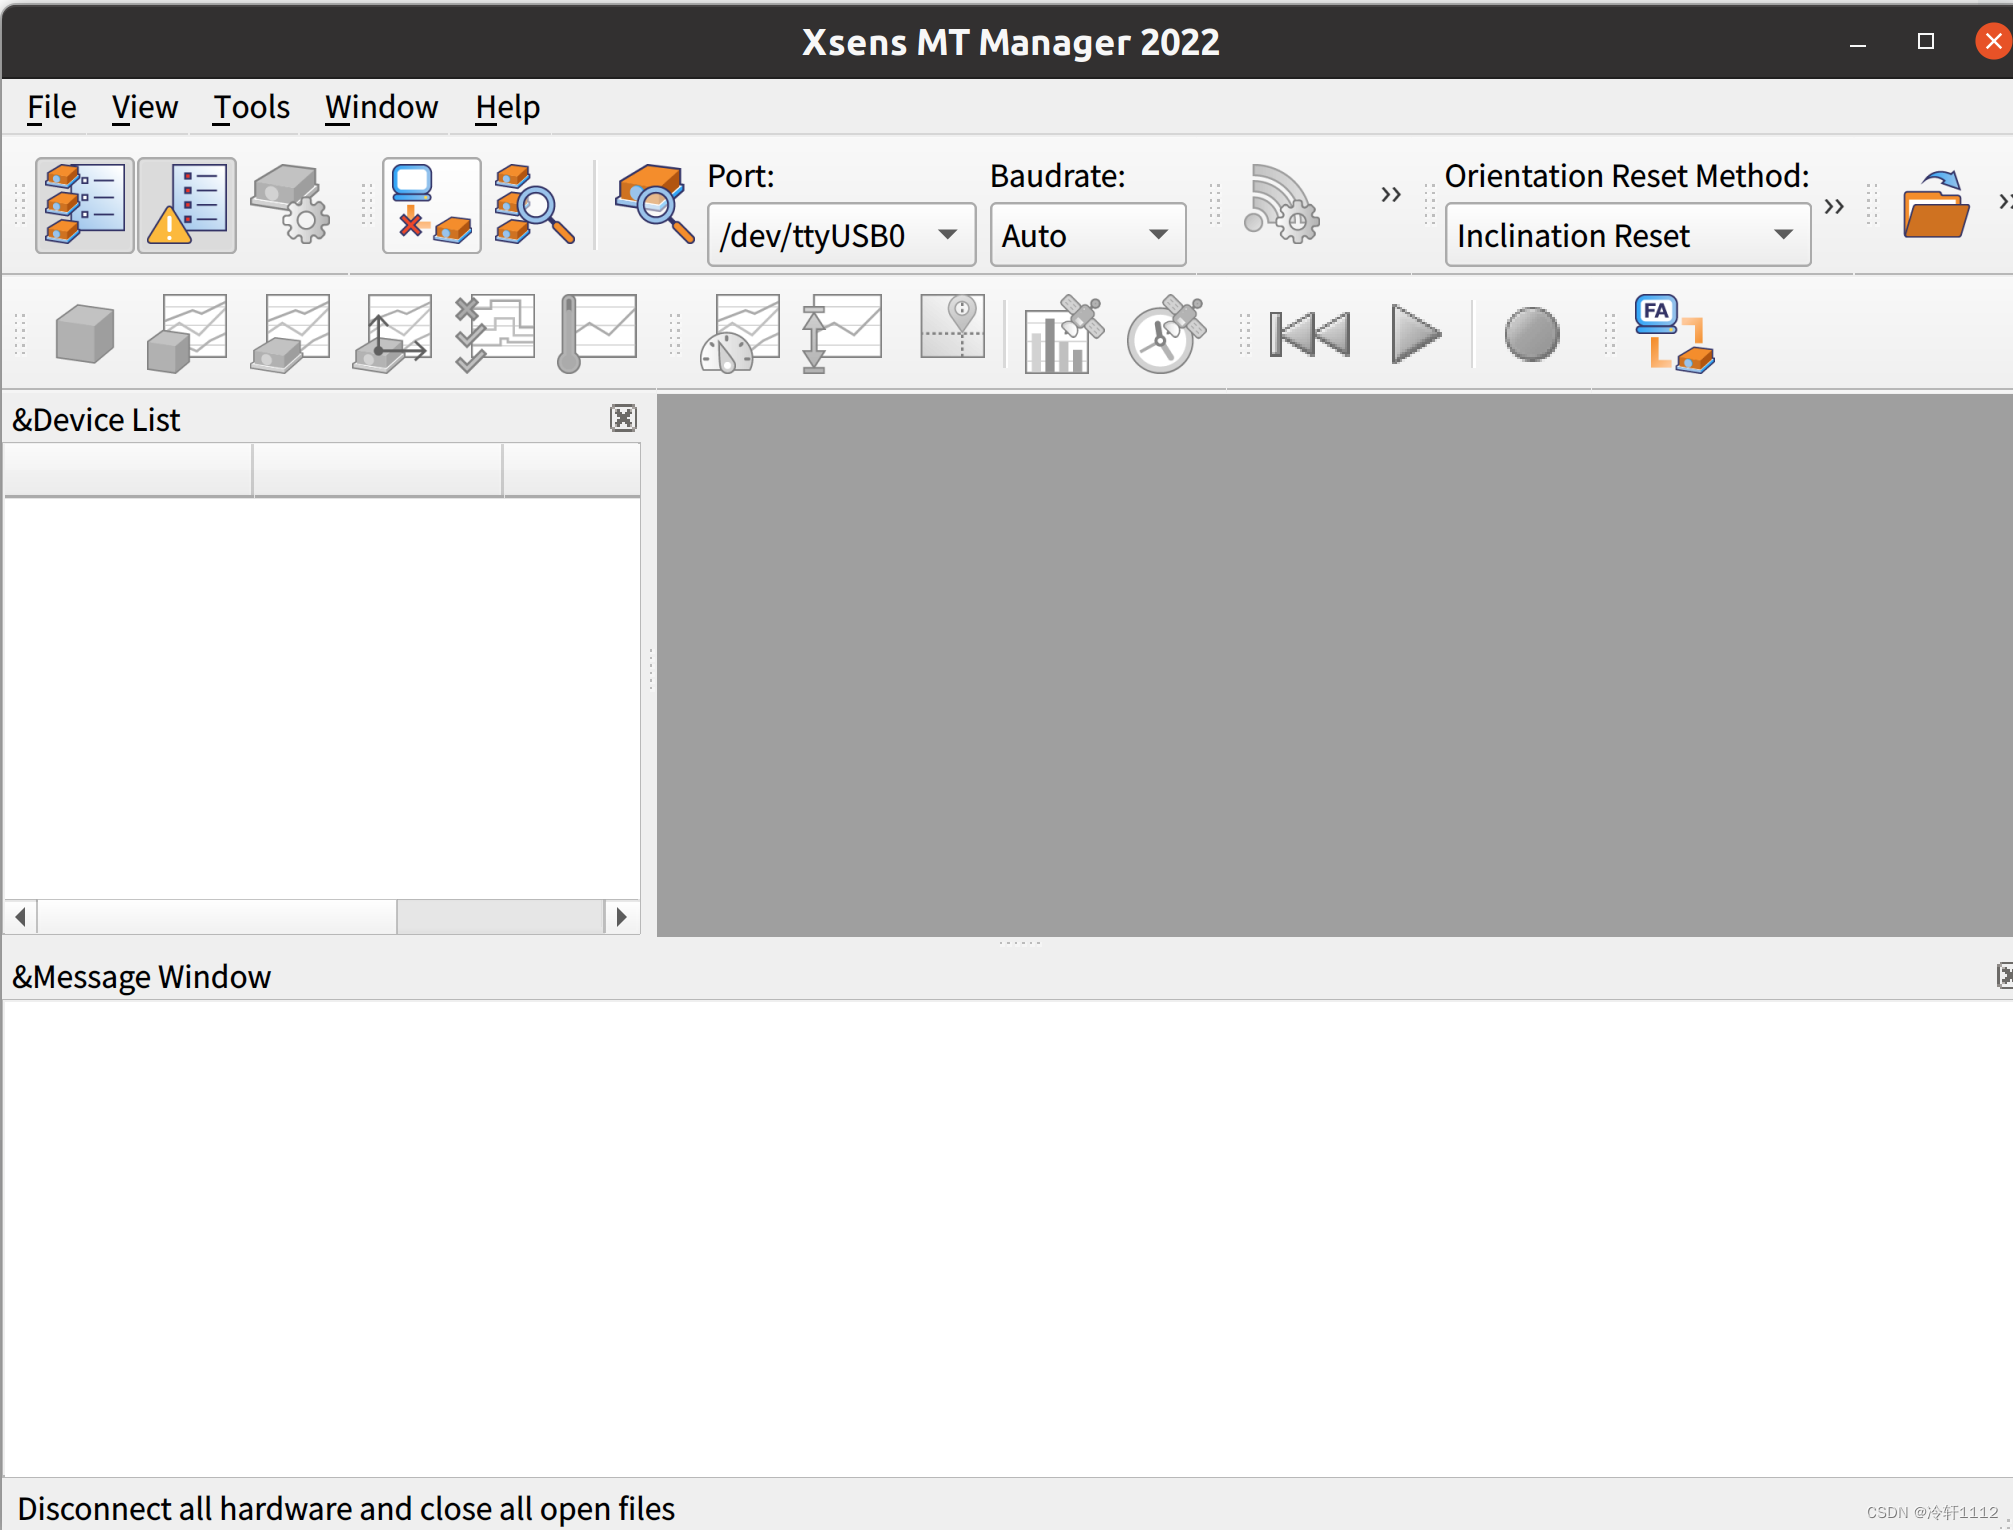Toggle the Message Window warning-list button
Screen dimensions: 2013x1530
[188, 205]
